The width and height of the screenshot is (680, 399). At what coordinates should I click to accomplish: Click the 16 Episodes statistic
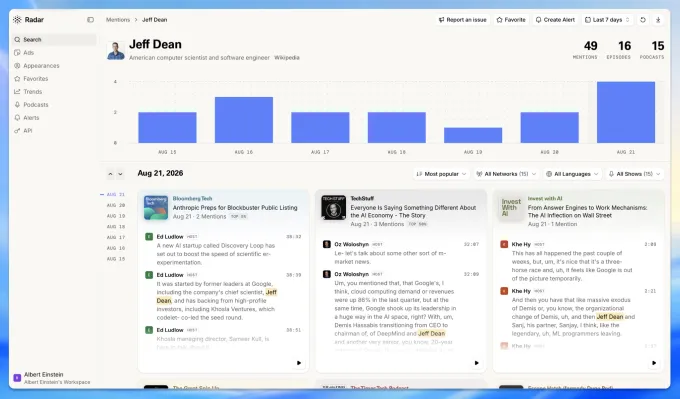(619, 50)
